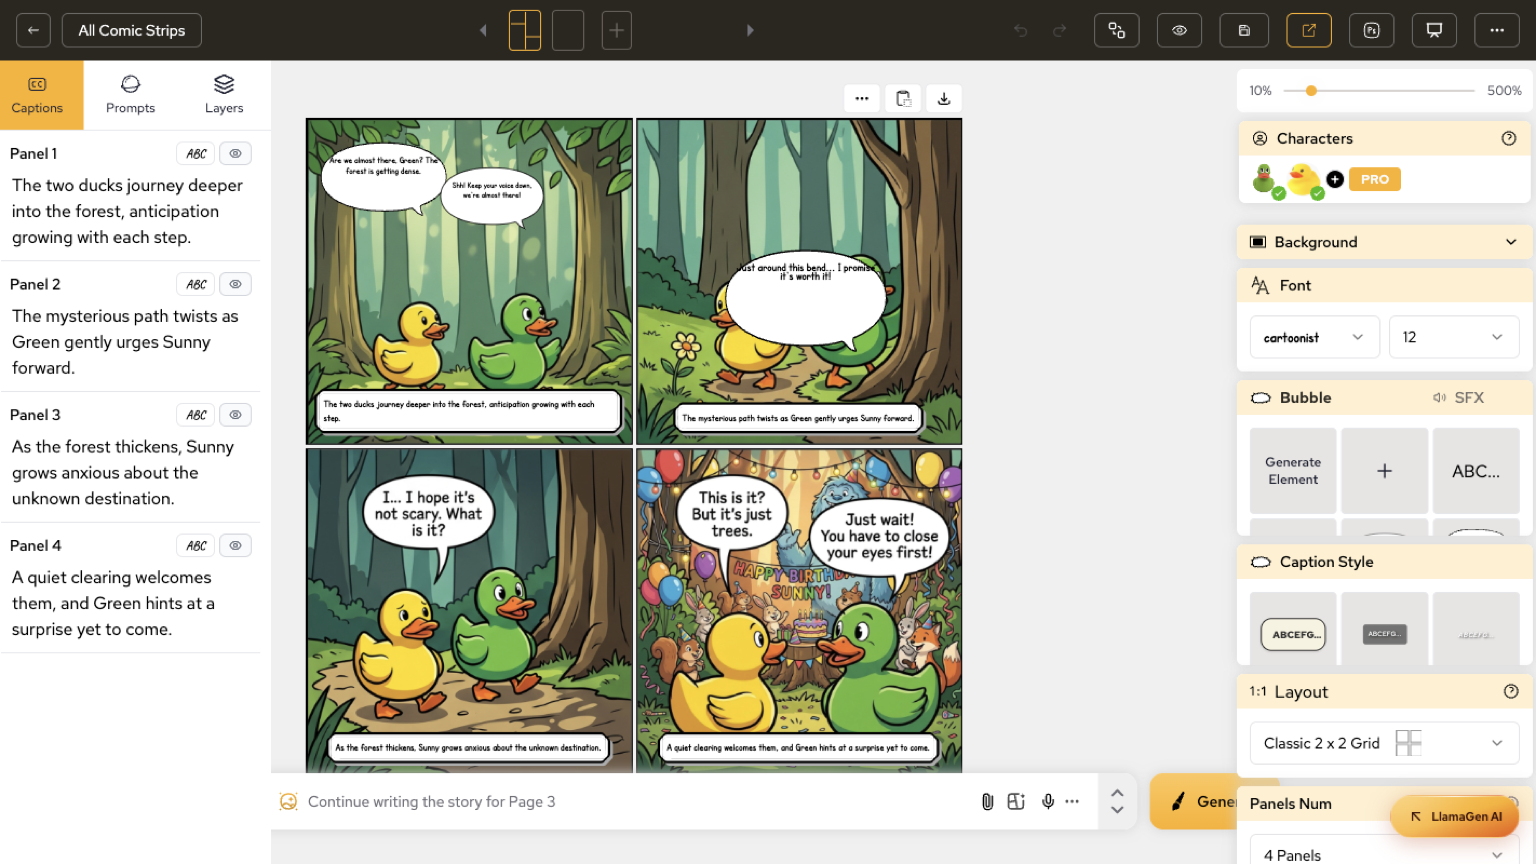Click the PRO badge button
Image resolution: width=1536 pixels, height=864 pixels.
point(1375,179)
